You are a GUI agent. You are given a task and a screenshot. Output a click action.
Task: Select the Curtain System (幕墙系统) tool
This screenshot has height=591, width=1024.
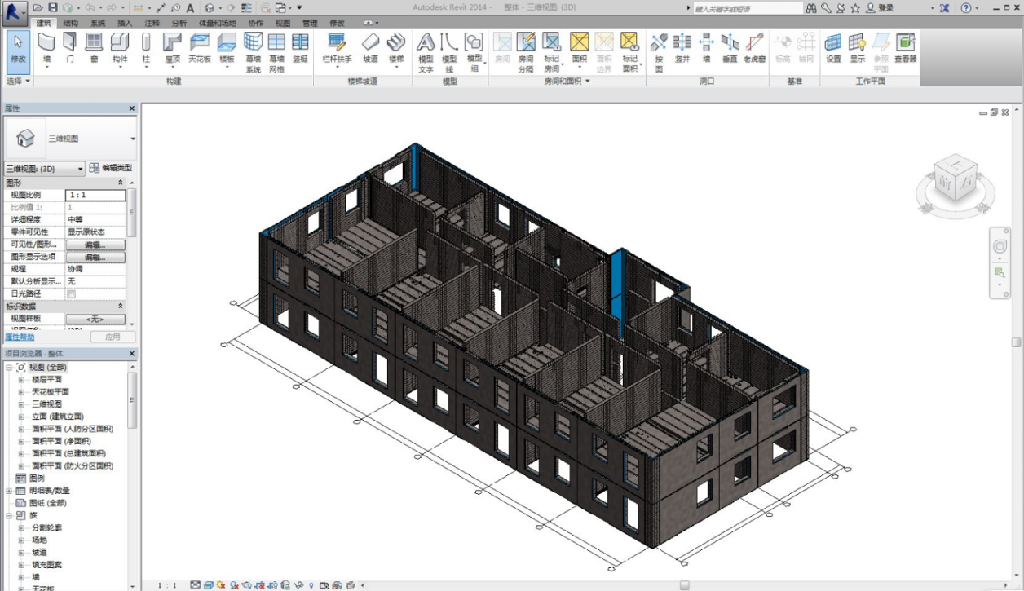[x=253, y=52]
